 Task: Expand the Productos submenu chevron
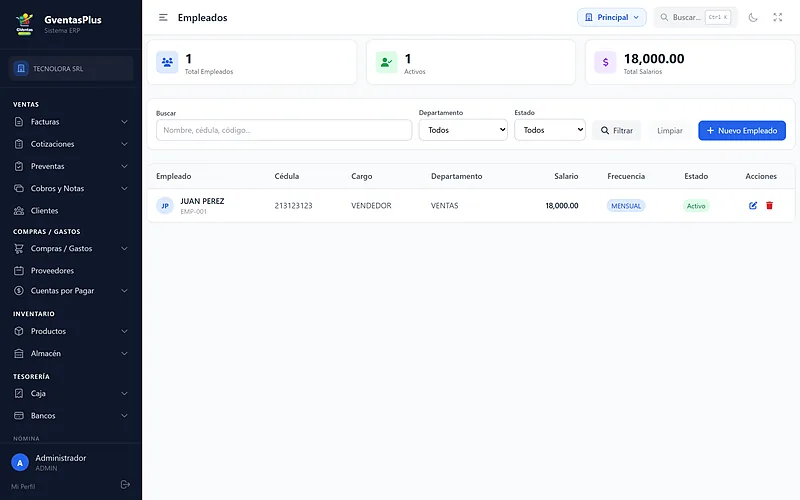tap(124, 331)
